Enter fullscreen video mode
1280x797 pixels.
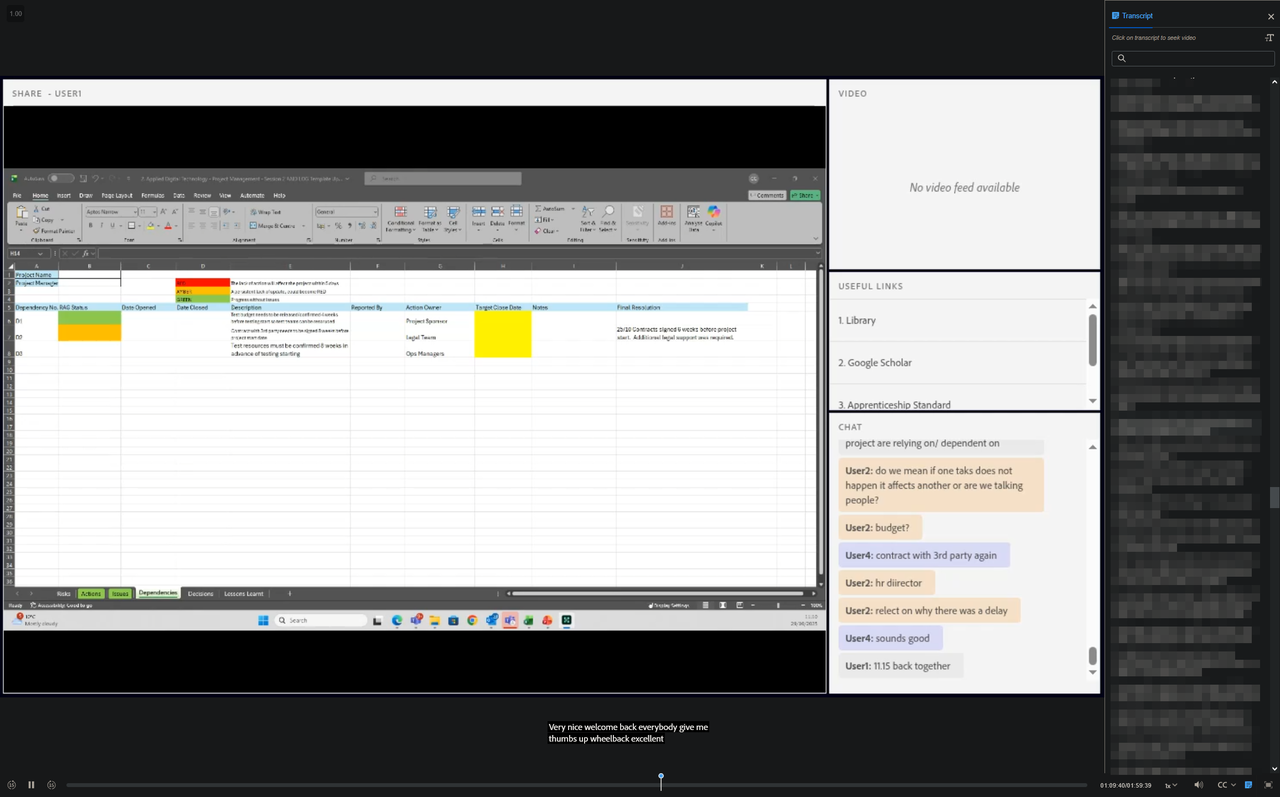[1269, 785]
